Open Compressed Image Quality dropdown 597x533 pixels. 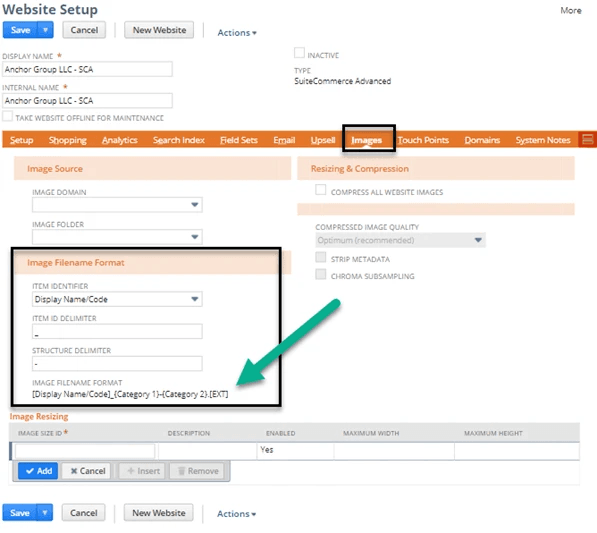tap(401, 240)
